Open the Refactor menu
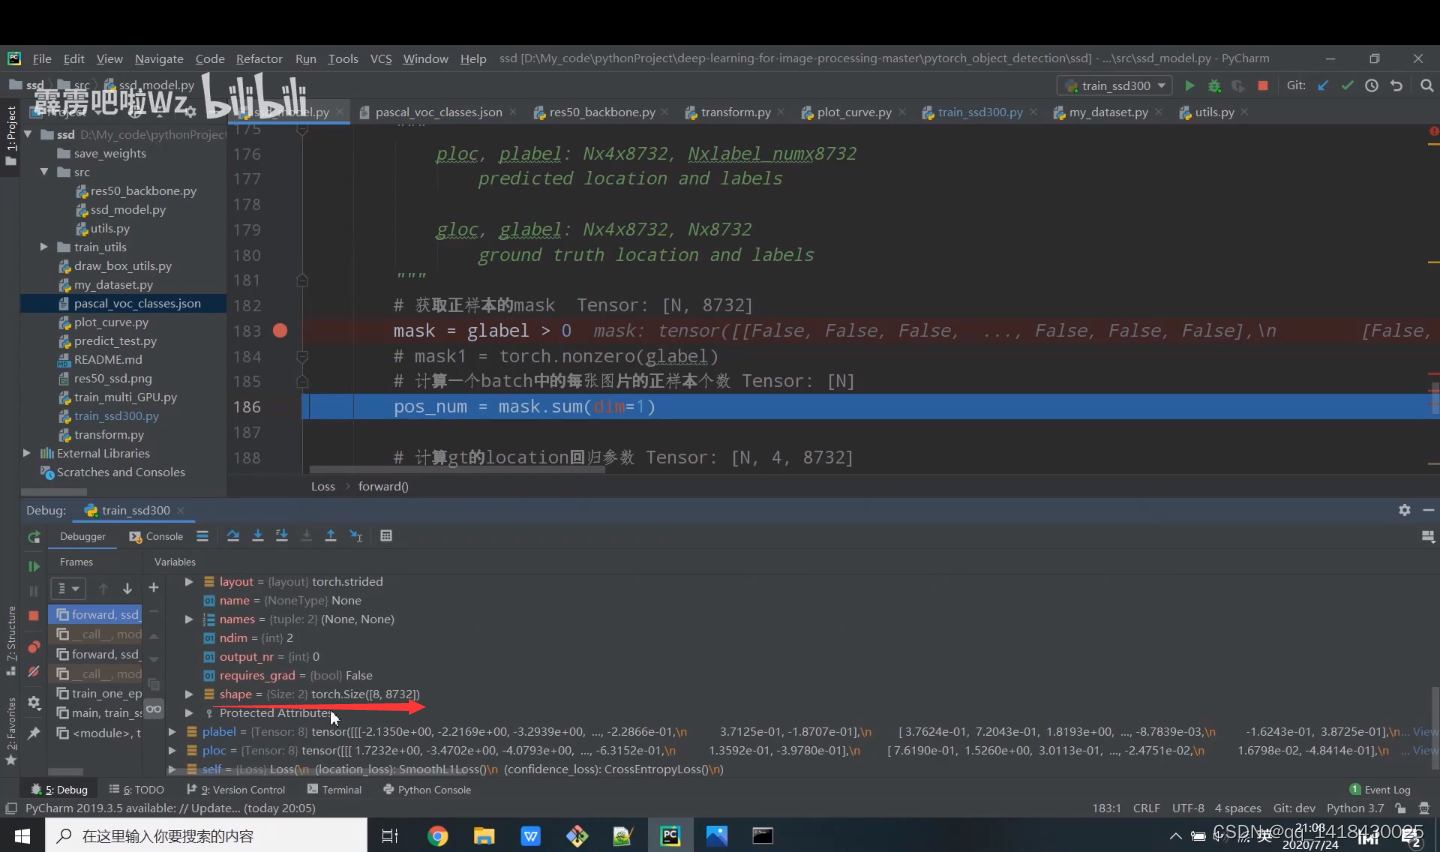1440x852 pixels. pyautogui.click(x=259, y=59)
